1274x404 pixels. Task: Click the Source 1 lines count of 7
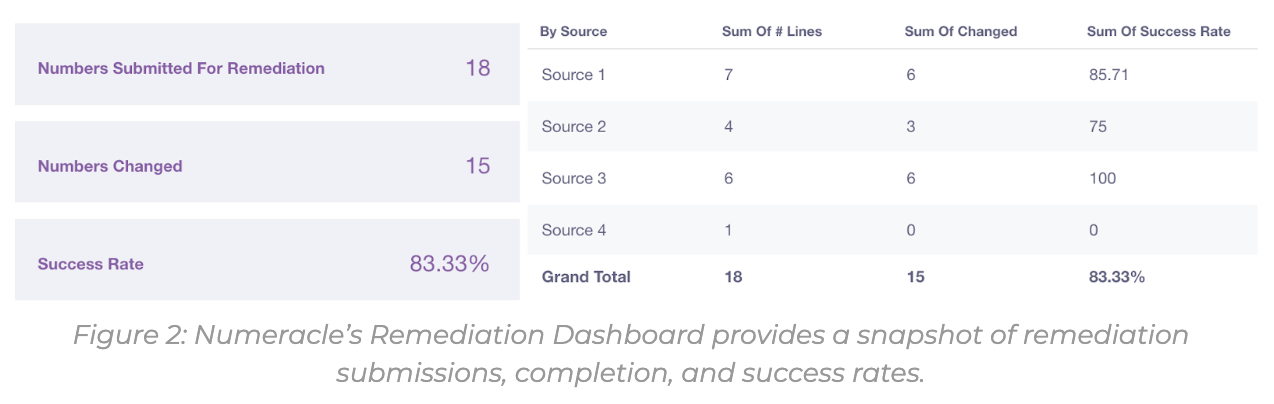727,75
